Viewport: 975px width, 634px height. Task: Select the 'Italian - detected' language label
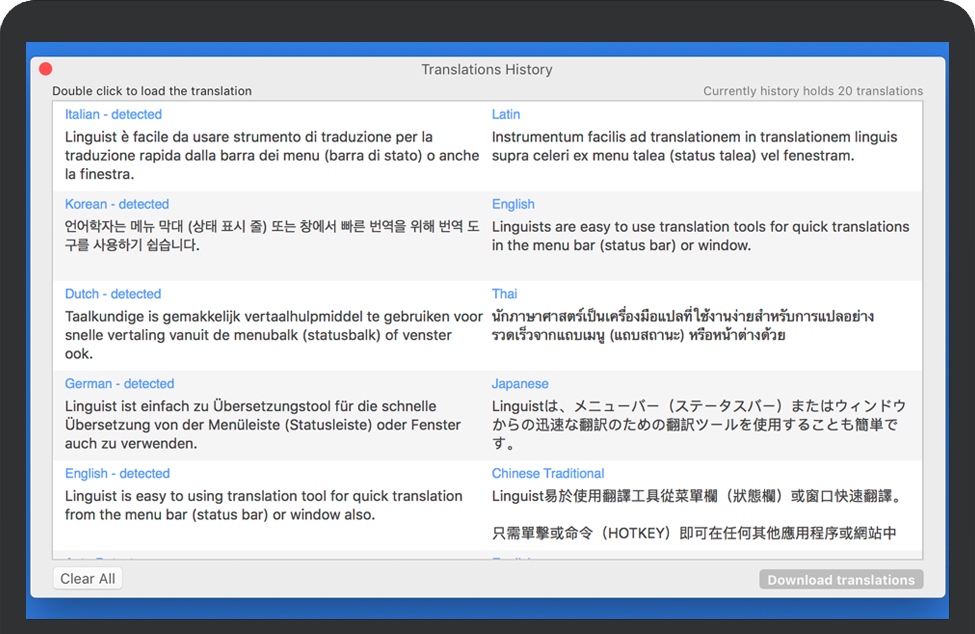[x=113, y=115]
